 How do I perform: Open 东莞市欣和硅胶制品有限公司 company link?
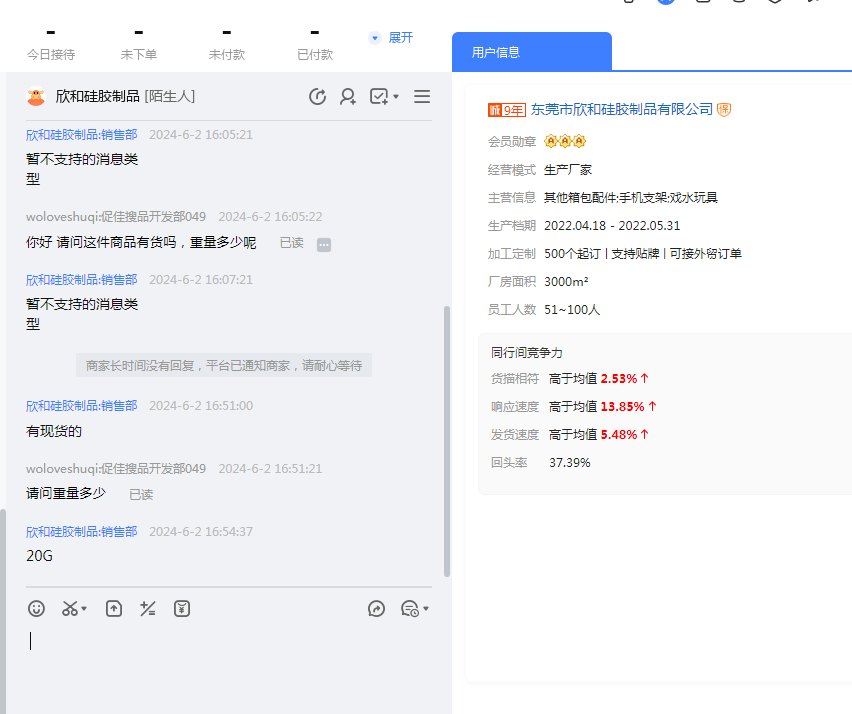[x=622, y=109]
